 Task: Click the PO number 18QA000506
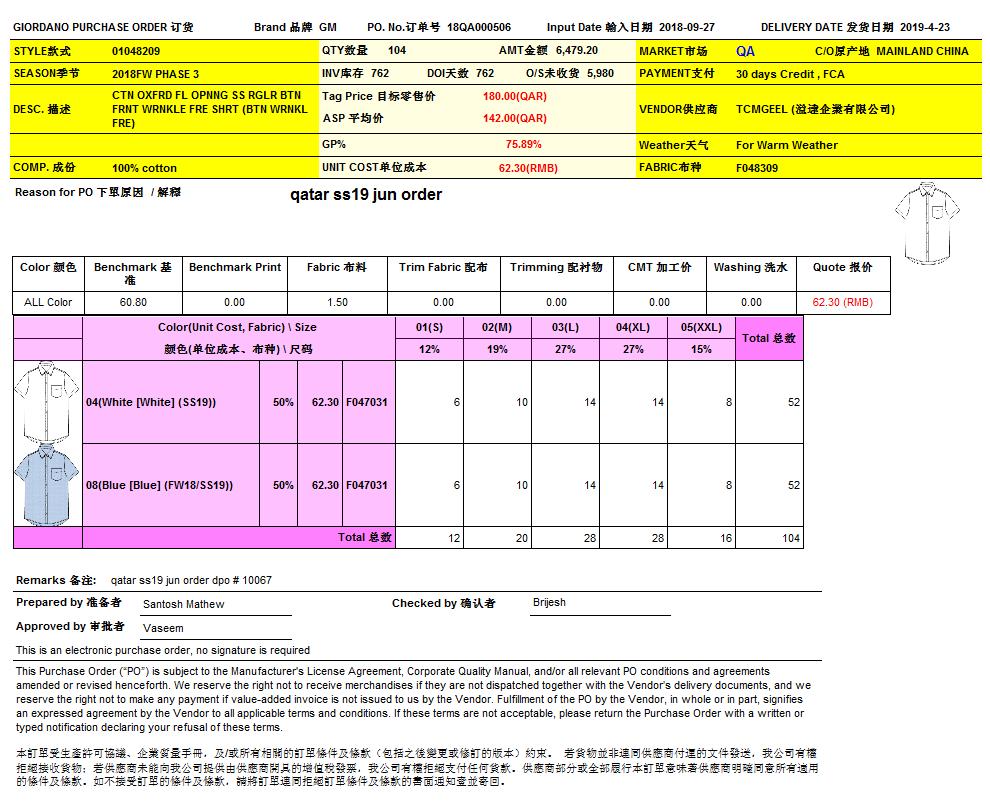click(479, 28)
